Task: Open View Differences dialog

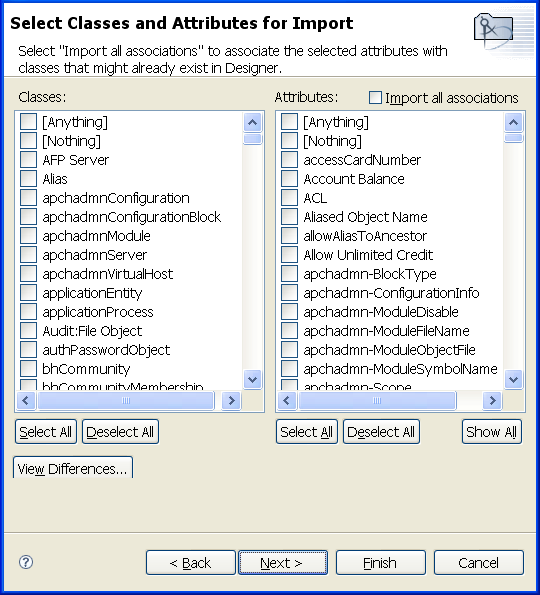Action: [72, 468]
